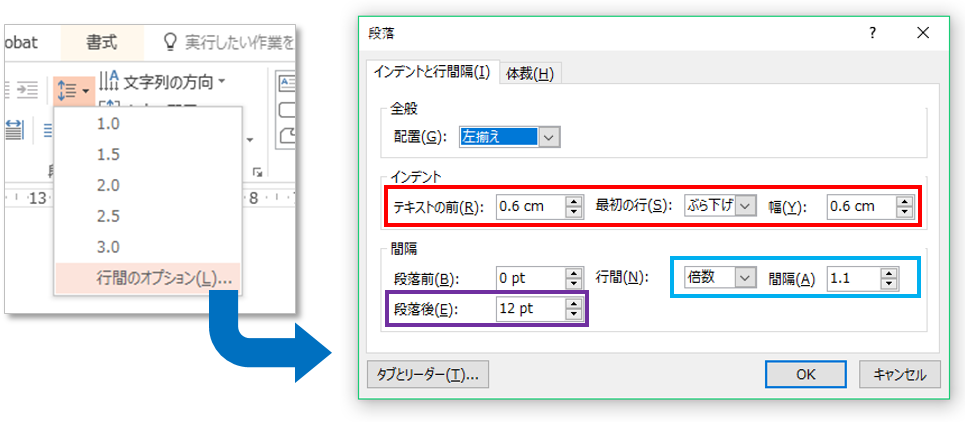Open 行間のオプション(L)... menu entry
Image resolution: width=965 pixels, height=422 pixels.
(148, 278)
